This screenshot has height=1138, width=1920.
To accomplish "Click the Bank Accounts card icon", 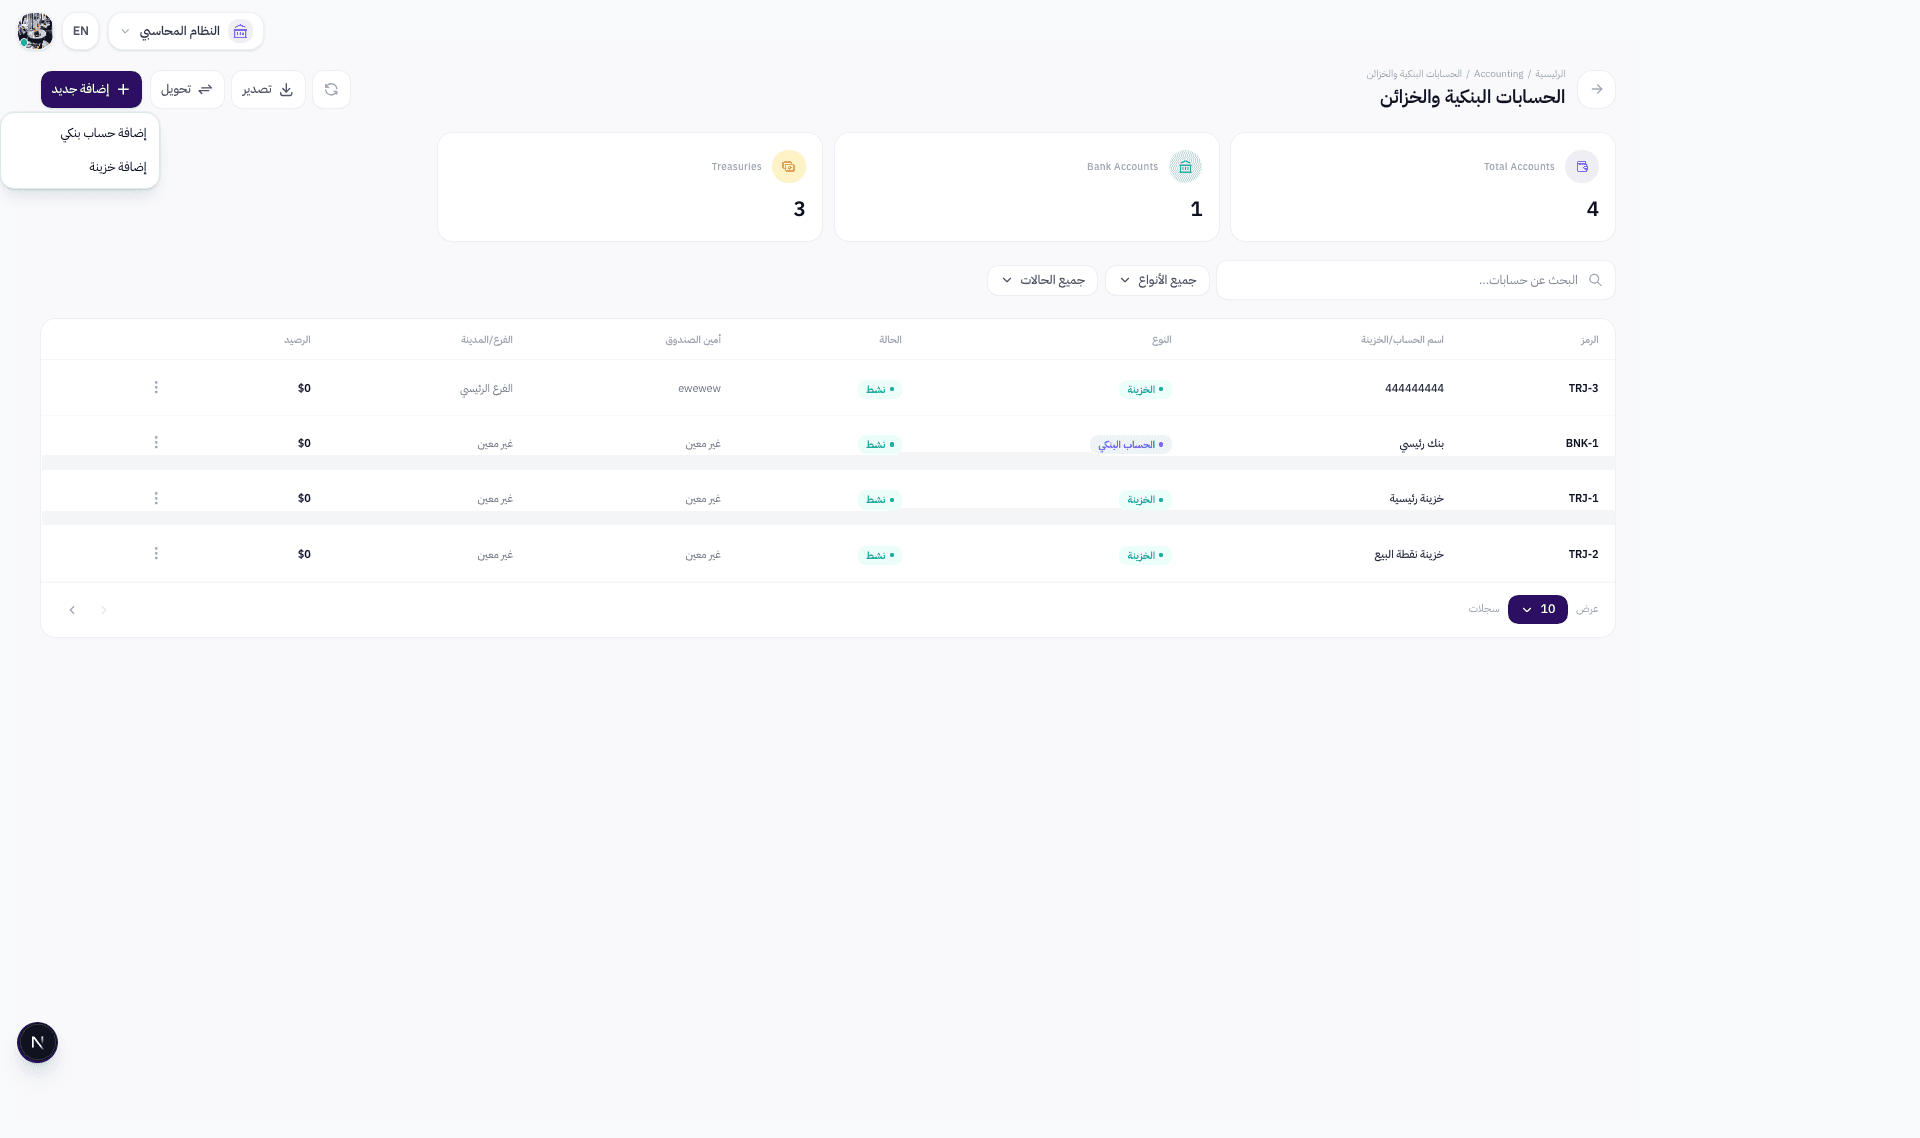I will (1185, 167).
